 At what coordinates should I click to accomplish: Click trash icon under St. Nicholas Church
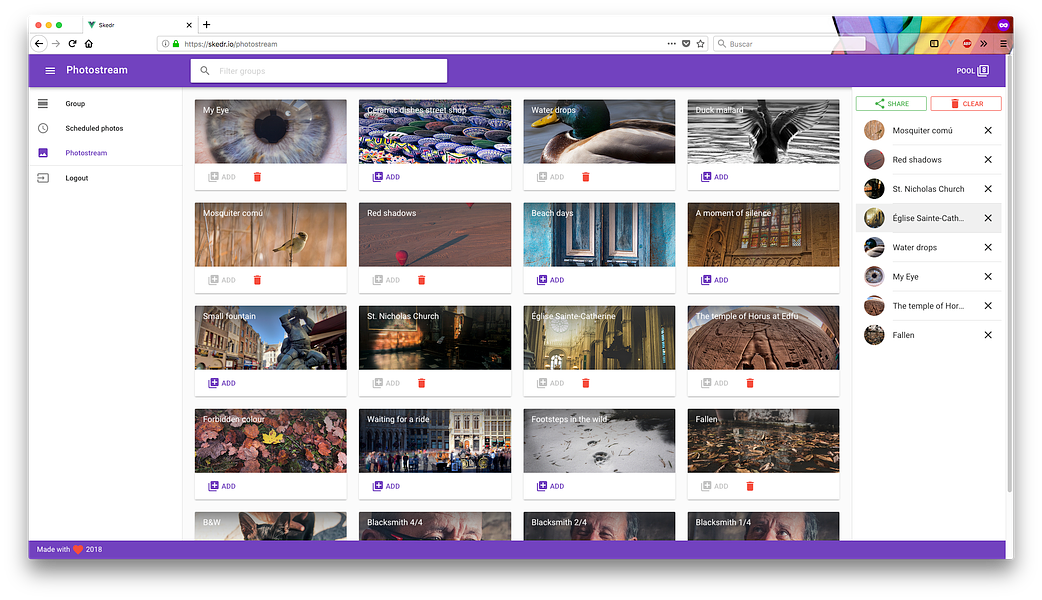point(421,383)
